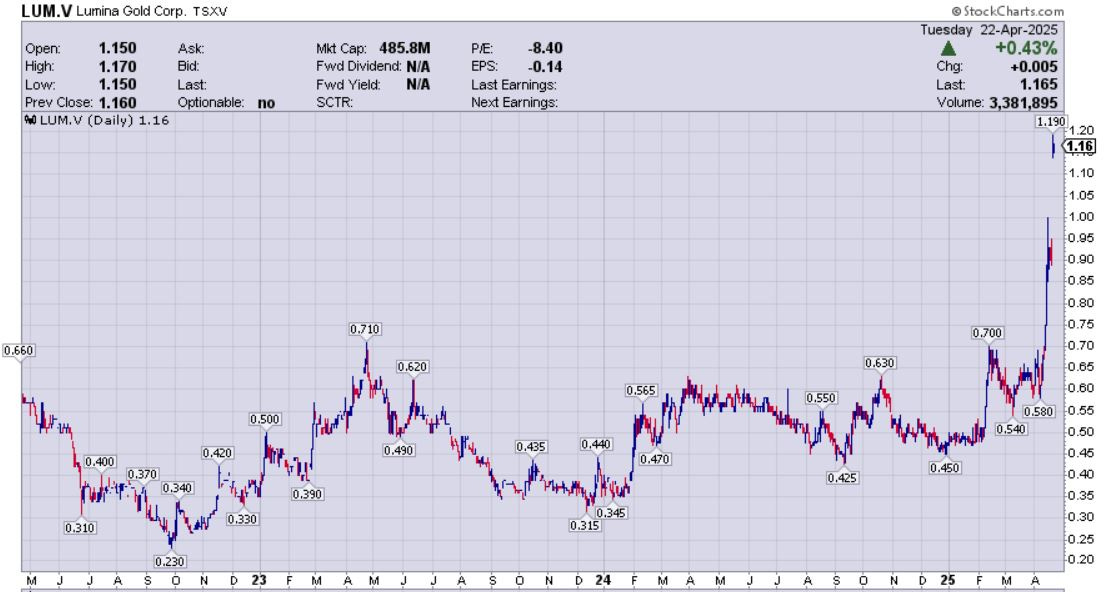Click the P/E value -8.40

[x=545, y=48]
